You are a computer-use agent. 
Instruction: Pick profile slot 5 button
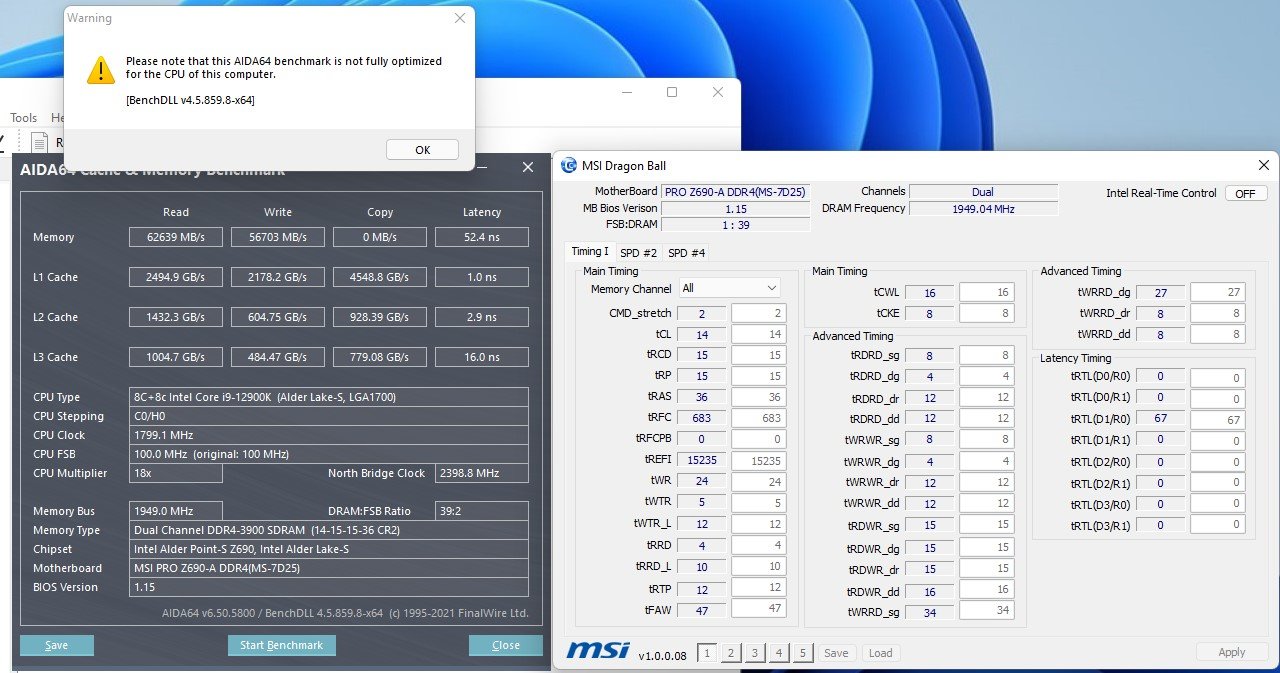coord(803,653)
